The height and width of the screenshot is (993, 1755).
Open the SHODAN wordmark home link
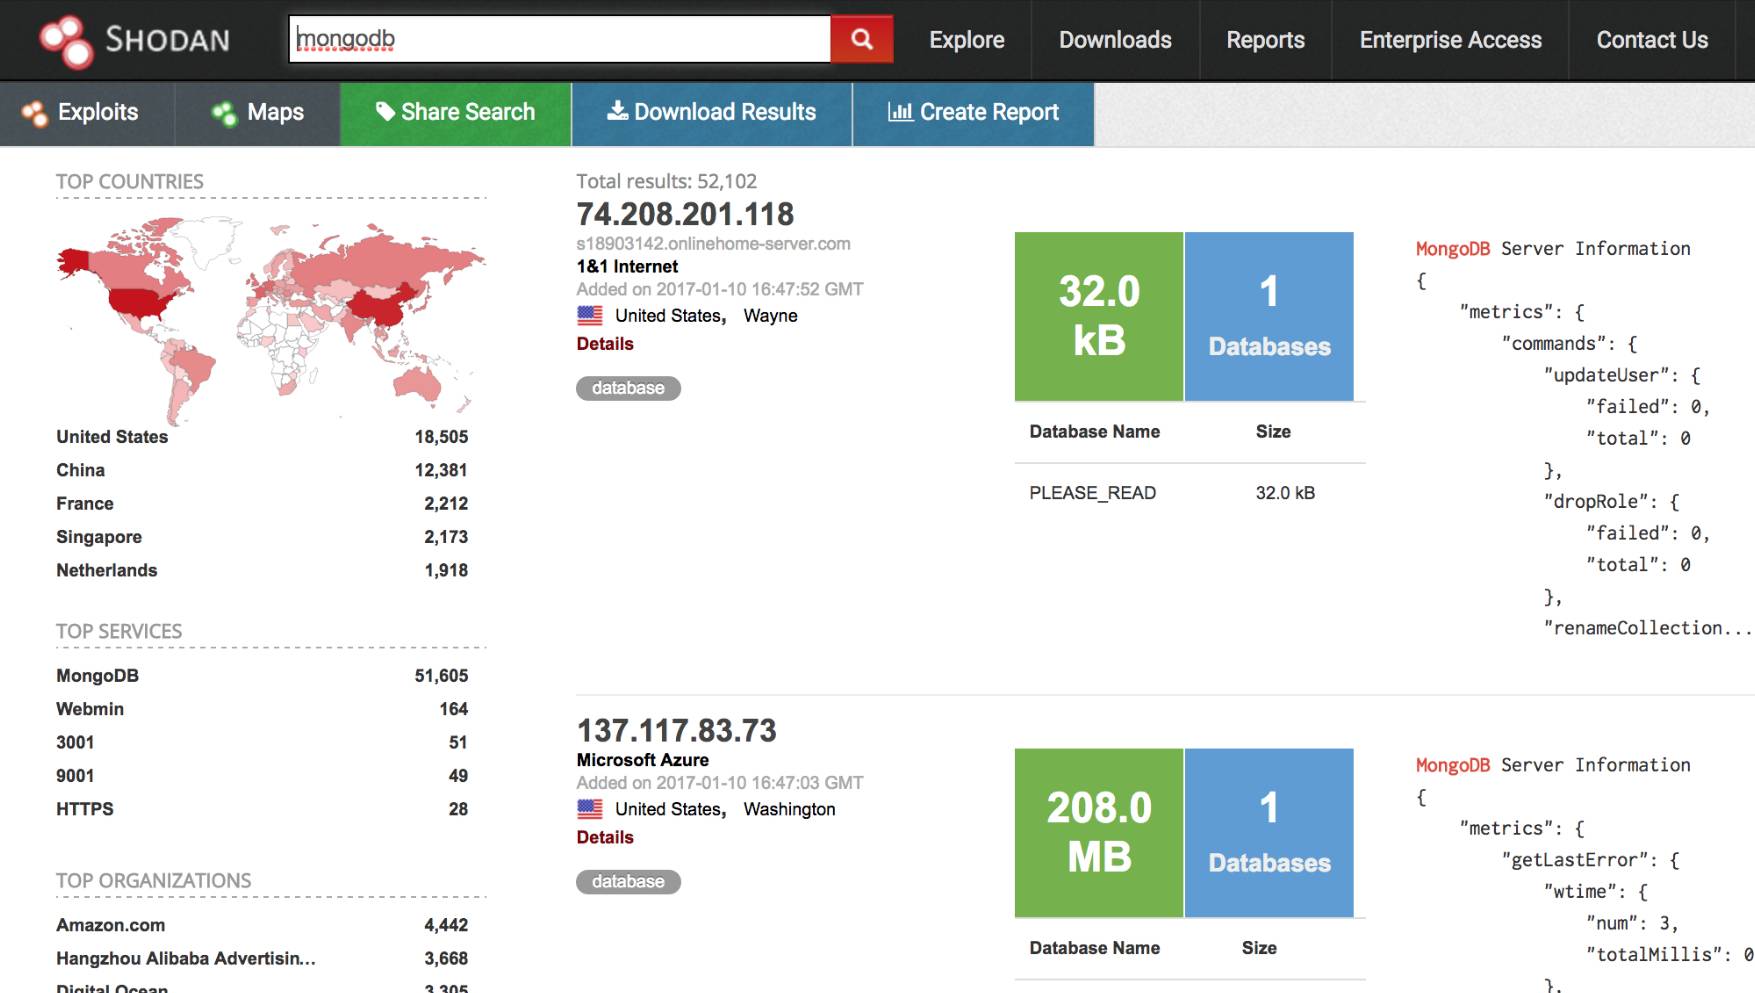(167, 40)
